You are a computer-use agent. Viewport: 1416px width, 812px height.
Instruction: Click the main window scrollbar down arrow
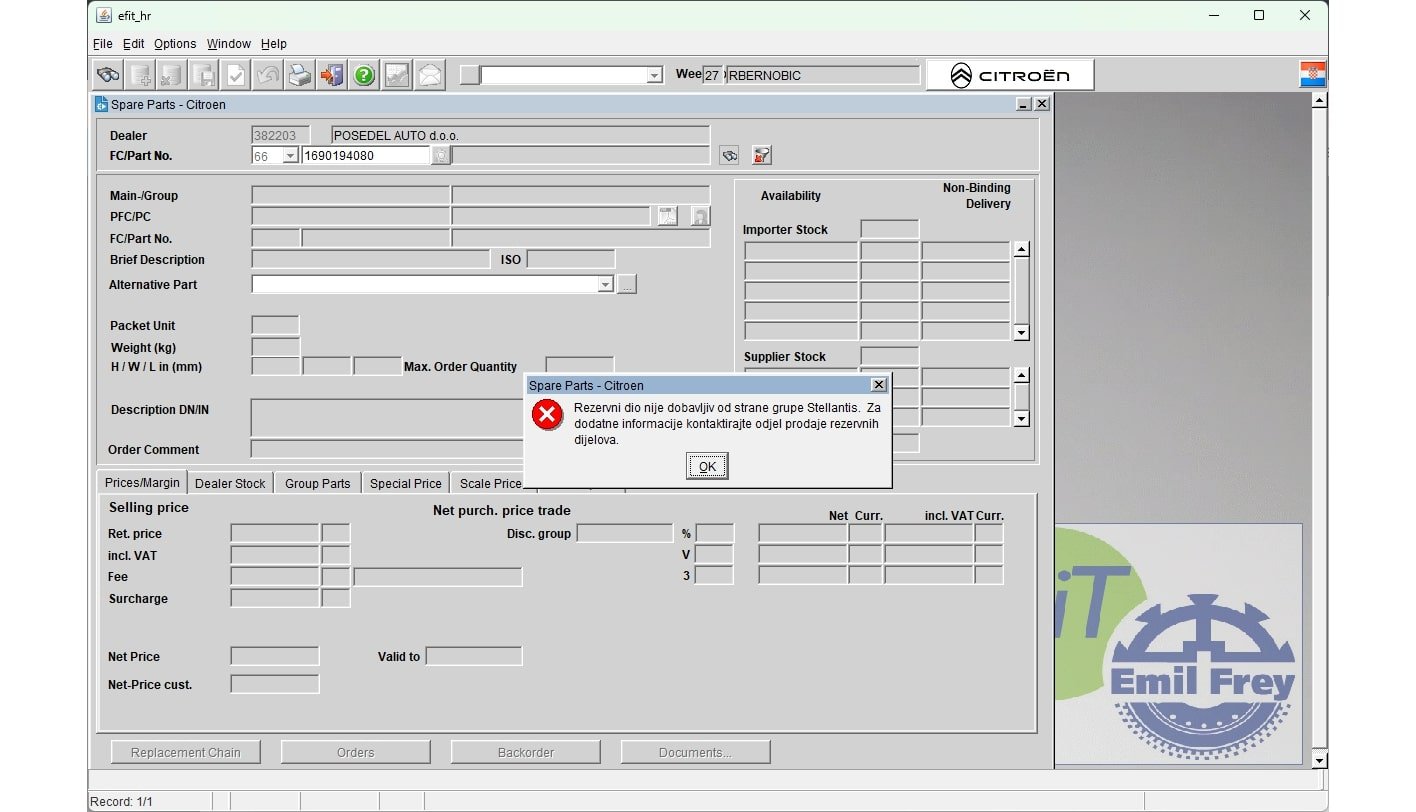tap(1320, 761)
